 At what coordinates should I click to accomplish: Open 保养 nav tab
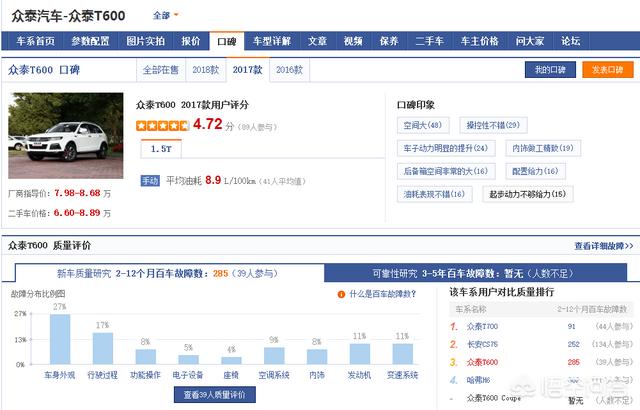coord(389,41)
